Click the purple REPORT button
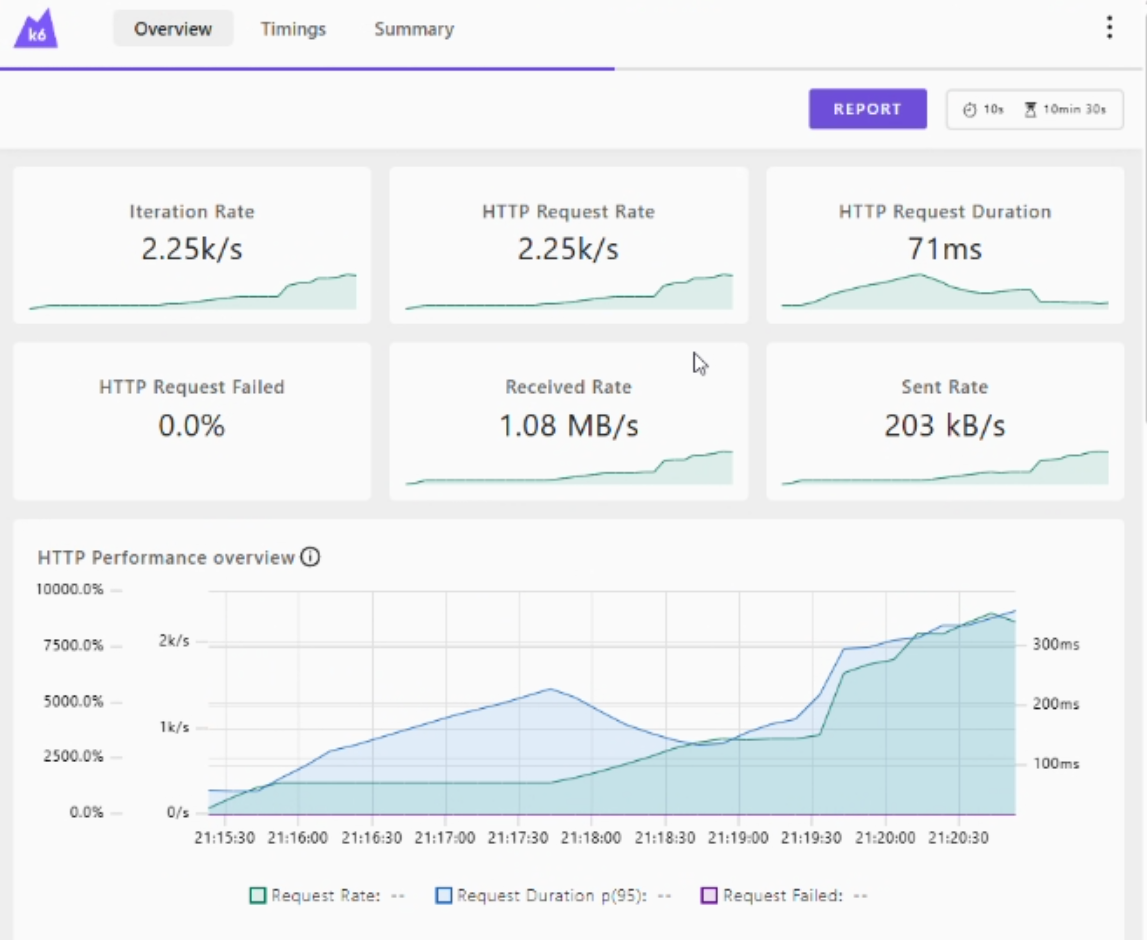The image size is (1147, 940). 868,109
